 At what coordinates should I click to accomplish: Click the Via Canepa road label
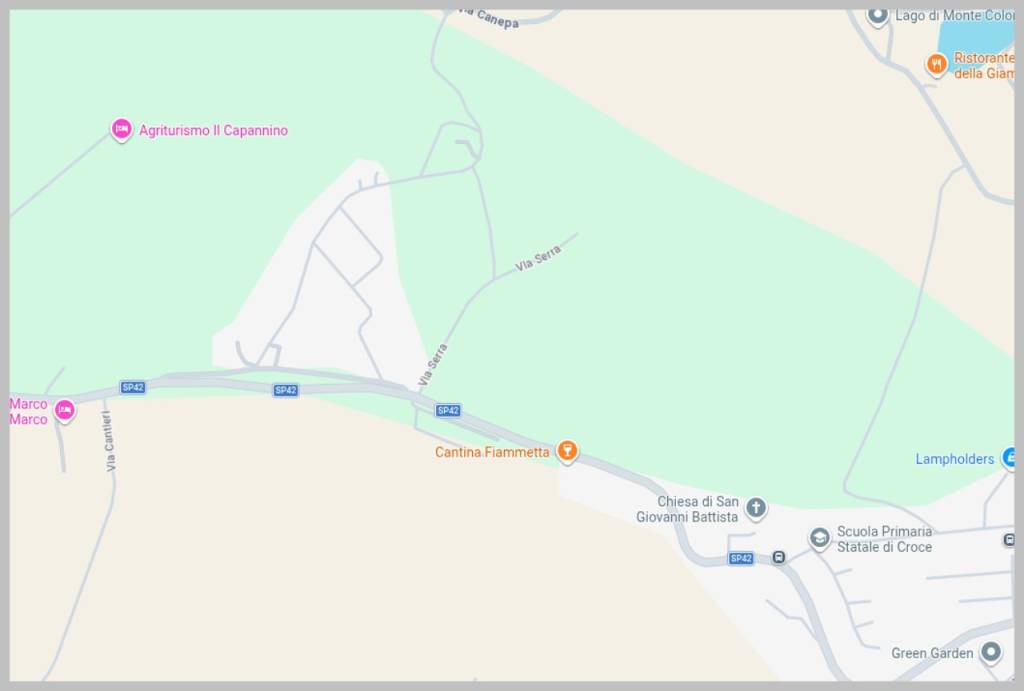(490, 17)
